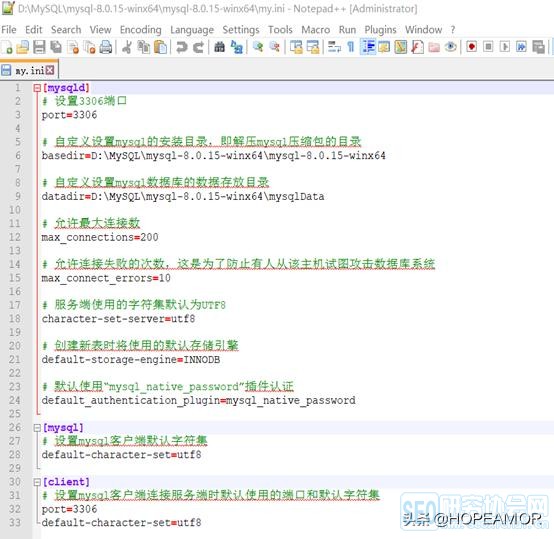Open the Function List icon
Viewport: 554px width, 539px height.
click(417, 47)
